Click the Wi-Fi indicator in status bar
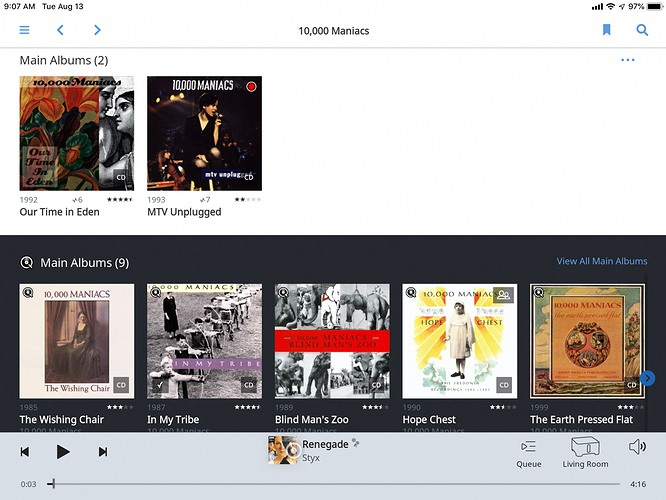This screenshot has height=500, width=666. pyautogui.click(x=610, y=6)
